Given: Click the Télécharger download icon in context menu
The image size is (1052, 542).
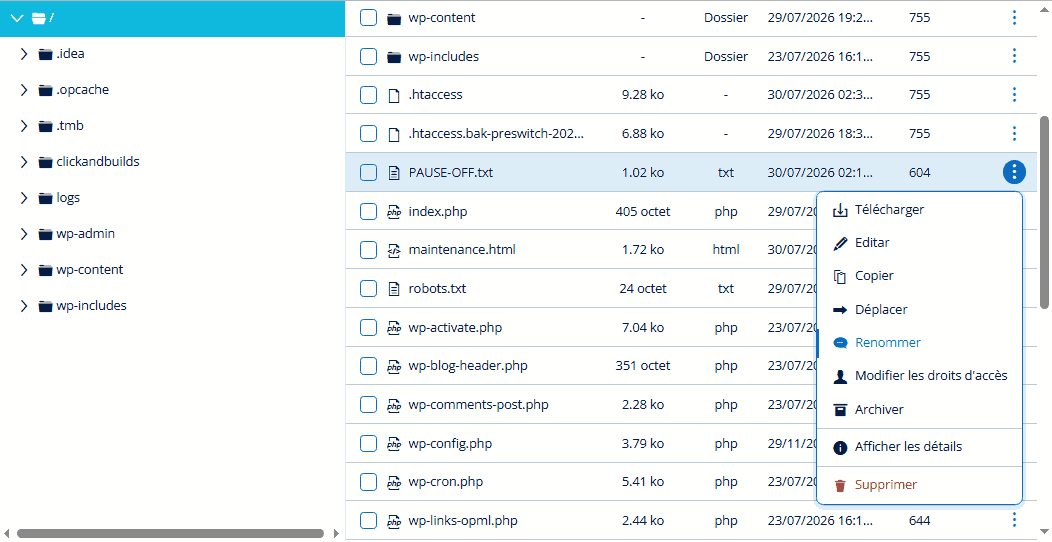Looking at the screenshot, I should [x=840, y=211].
